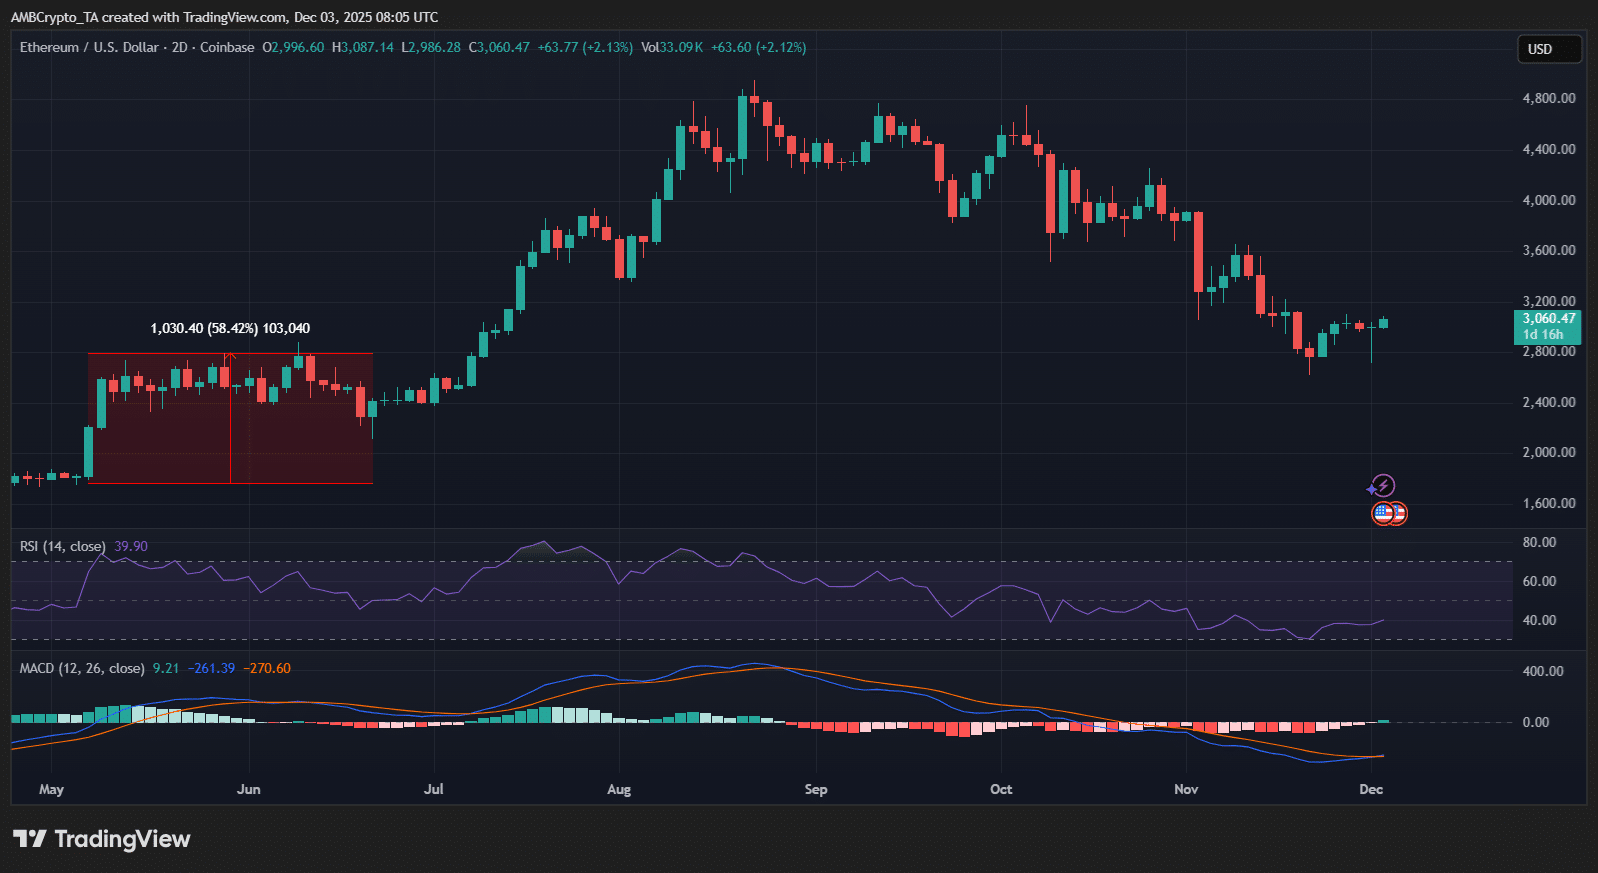Click the Vol 33.09K volume readout

[x=672, y=47]
